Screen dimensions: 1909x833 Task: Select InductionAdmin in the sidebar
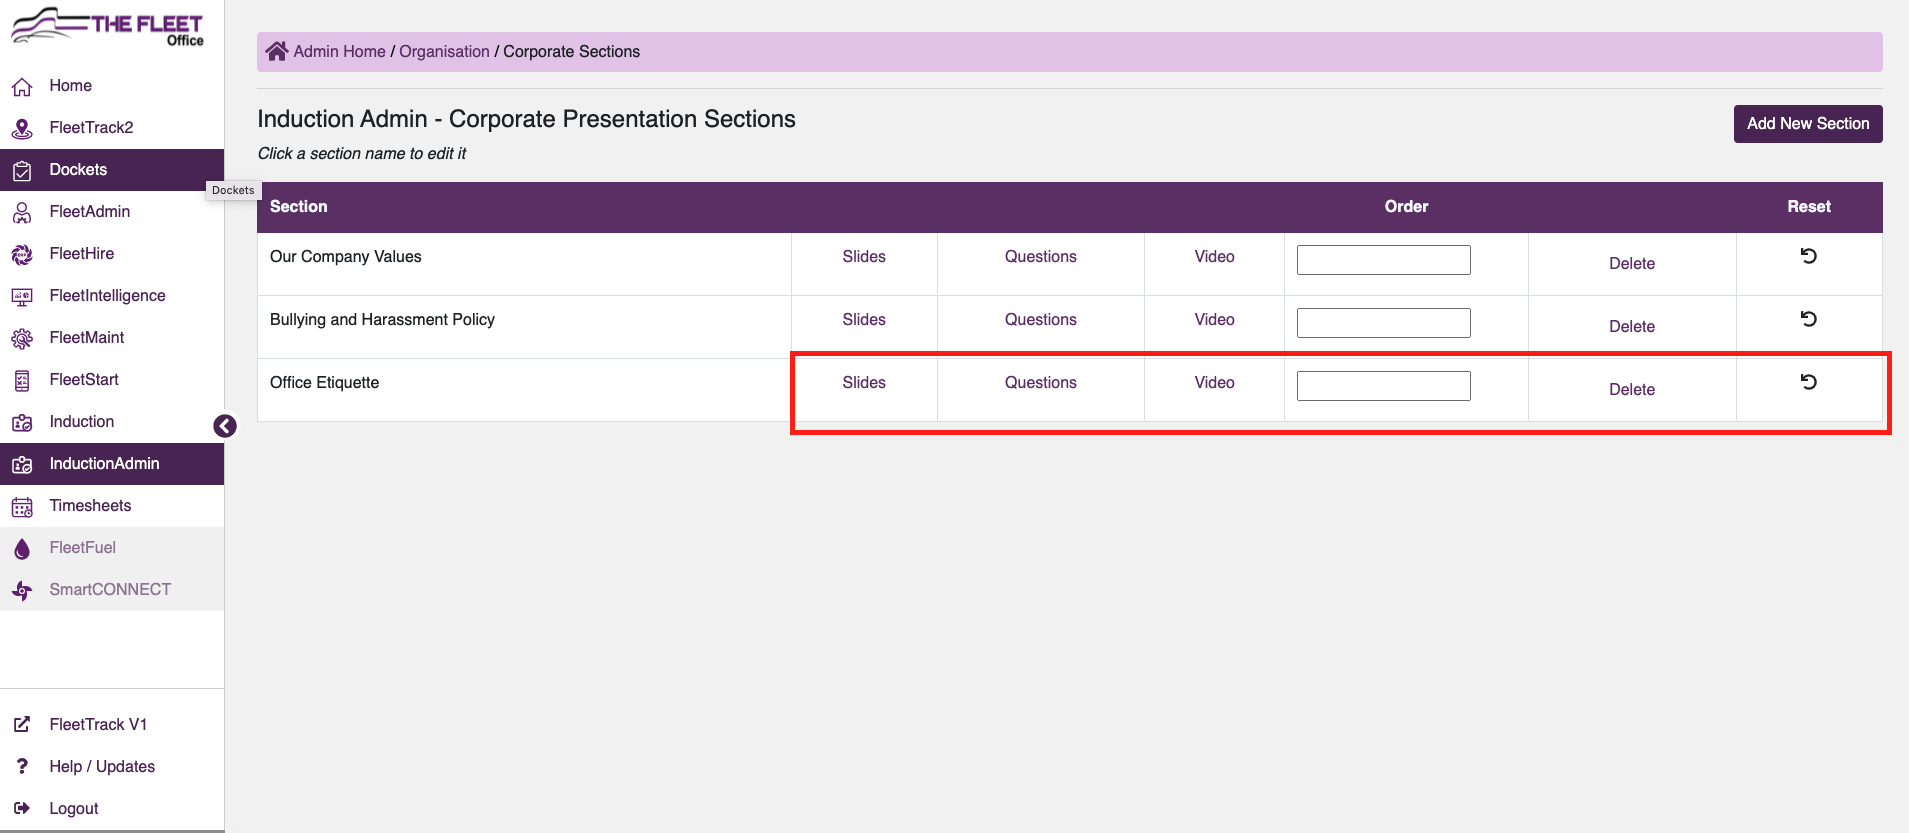(x=112, y=464)
